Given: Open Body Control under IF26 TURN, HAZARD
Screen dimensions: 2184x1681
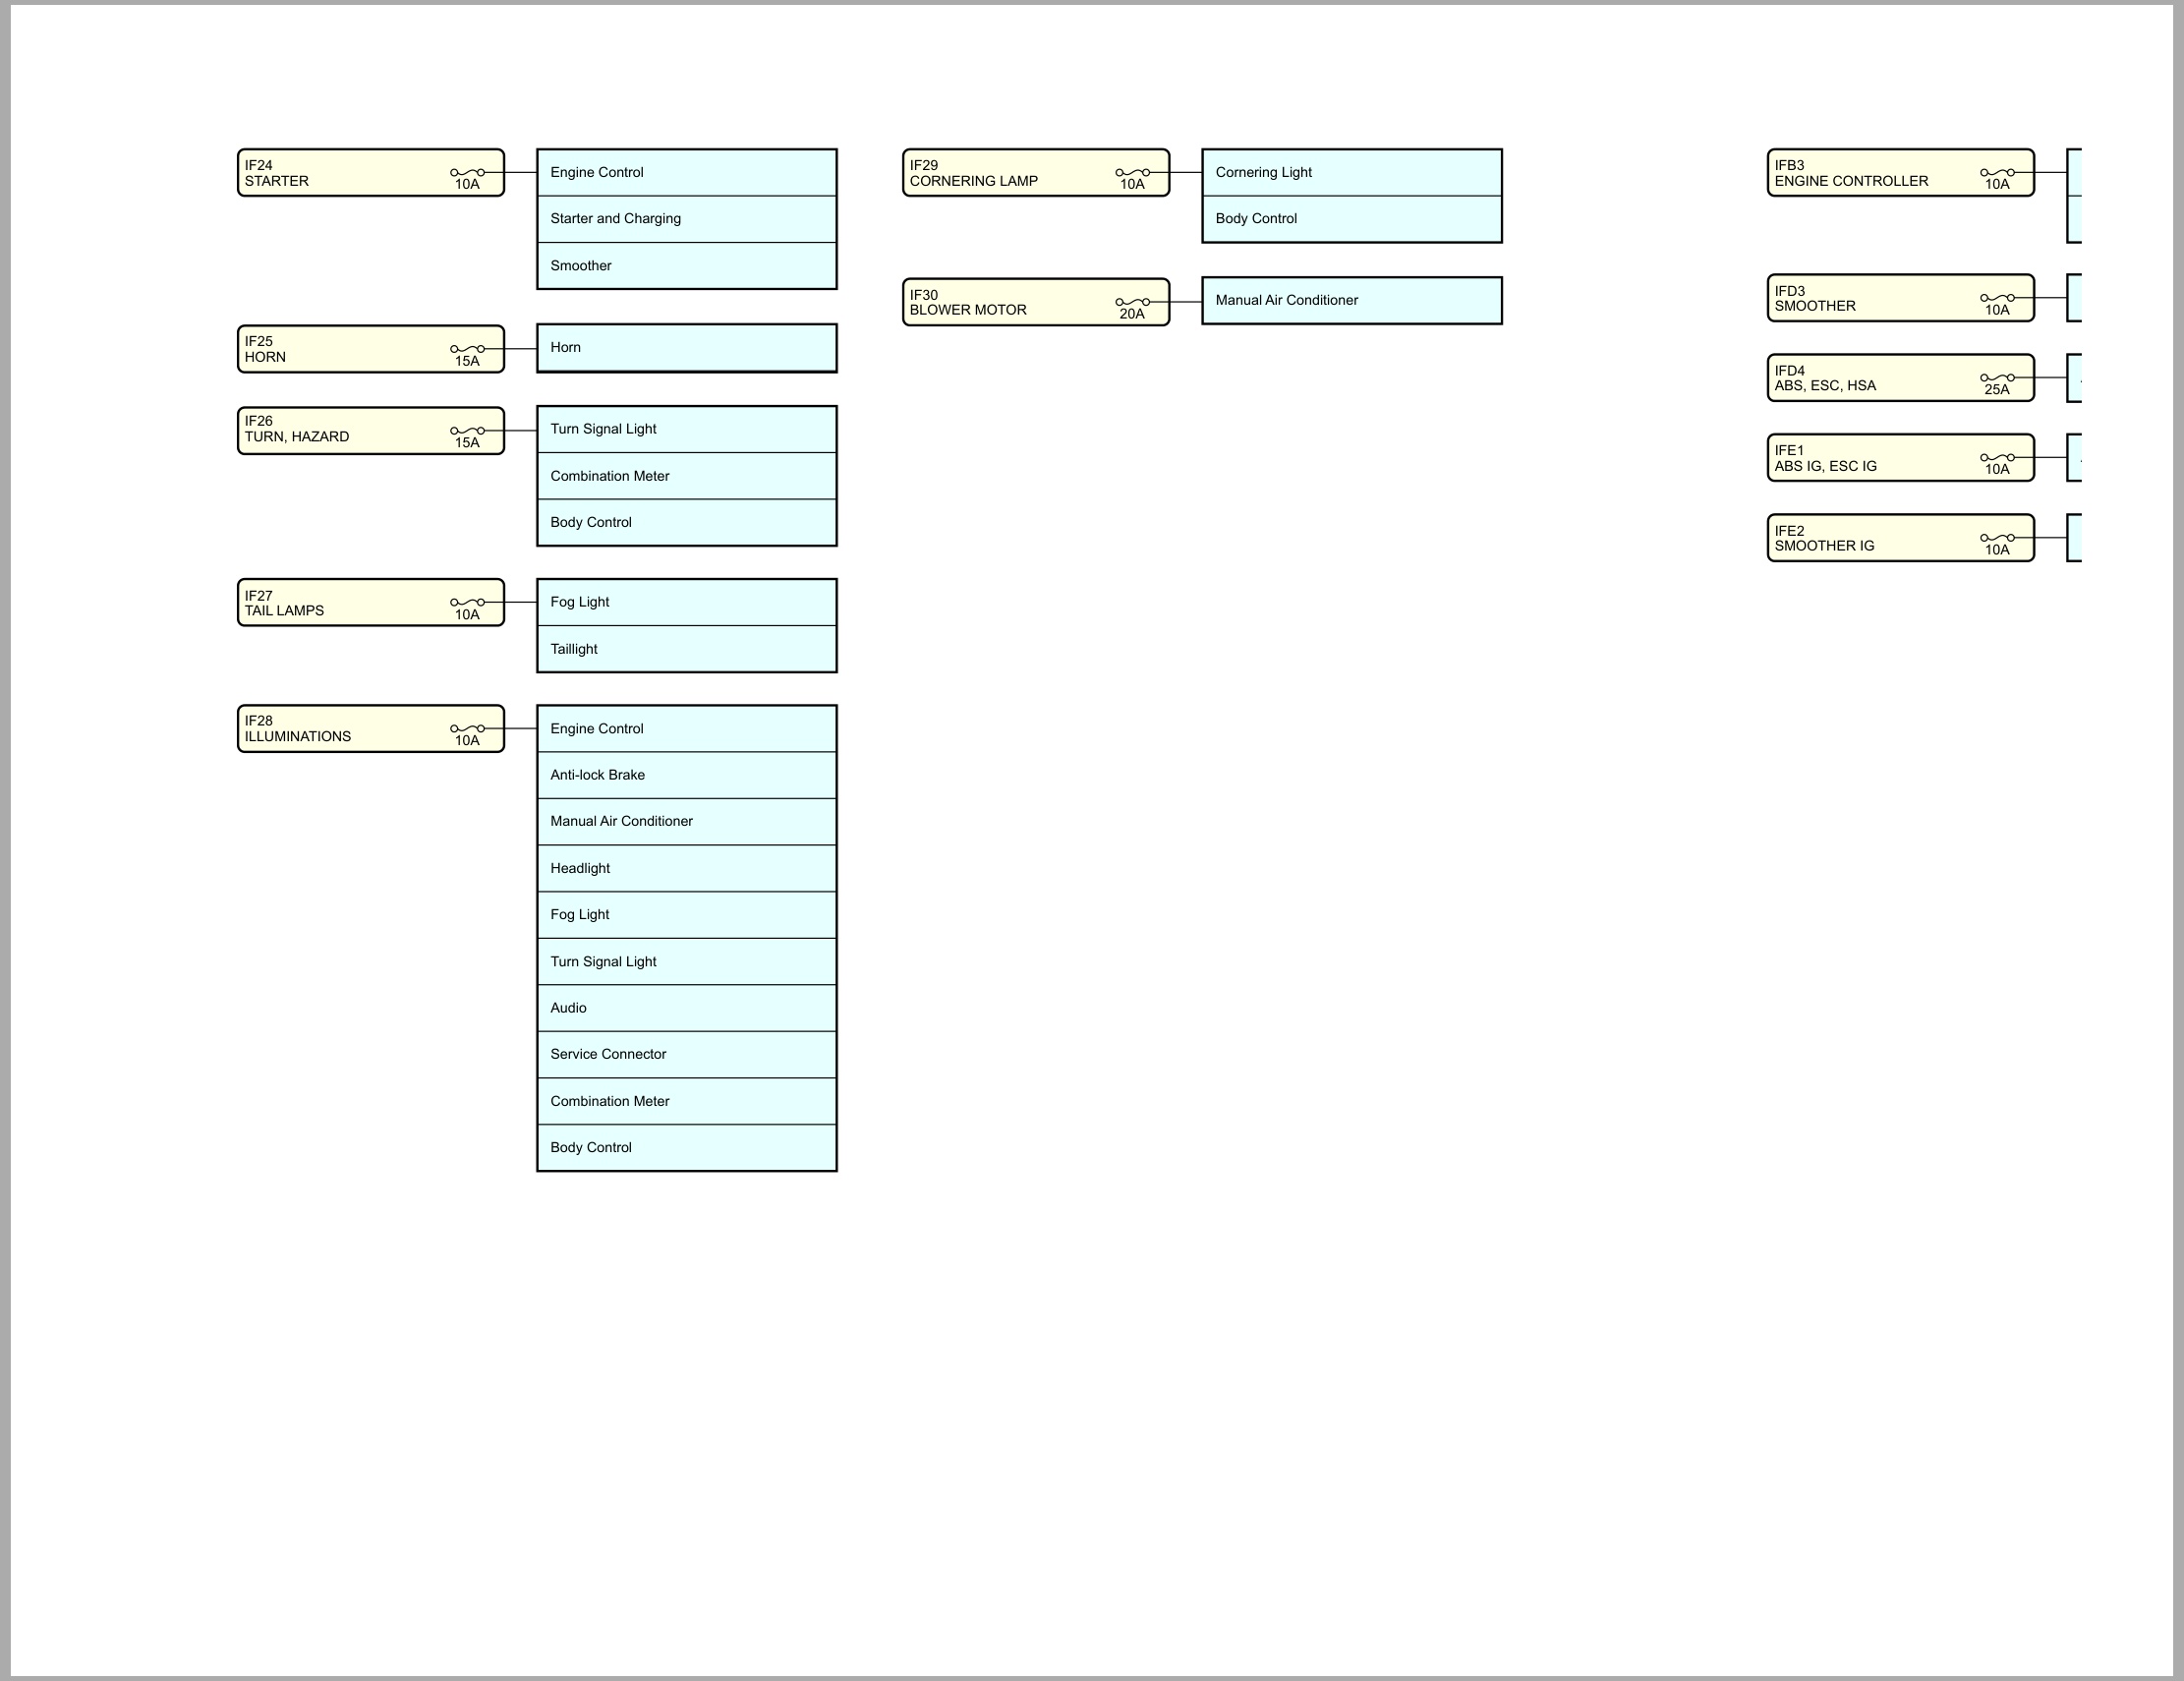Looking at the screenshot, I should (687, 523).
